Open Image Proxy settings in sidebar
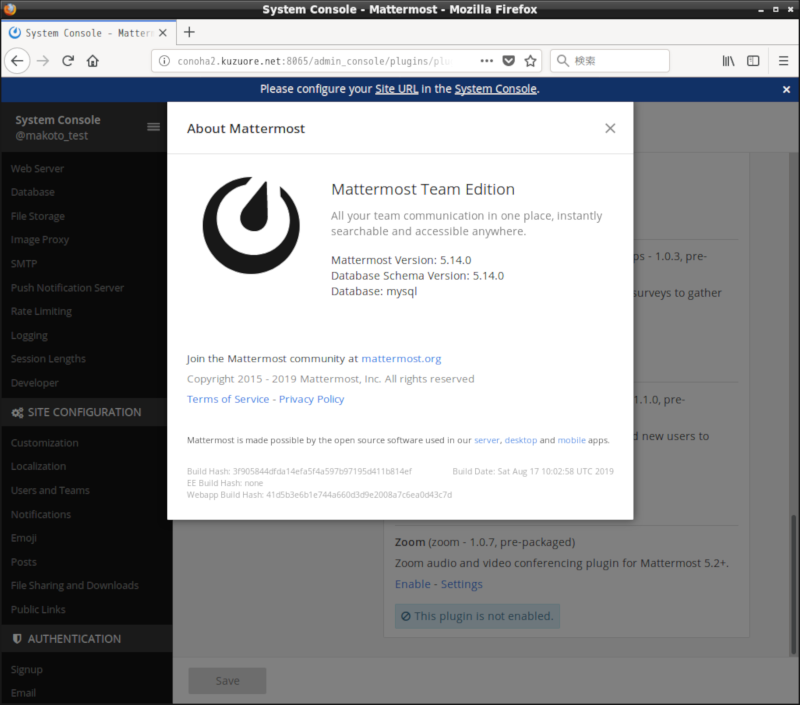This screenshot has height=705, width=800. (40, 240)
